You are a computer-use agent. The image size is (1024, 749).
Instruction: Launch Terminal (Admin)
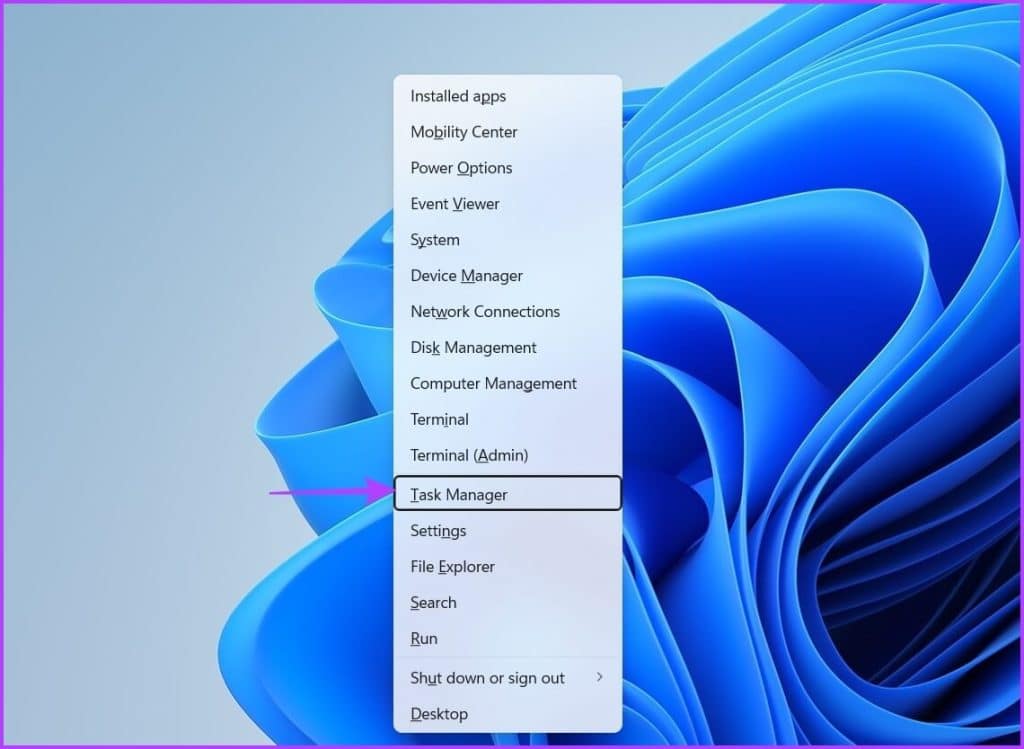(x=507, y=455)
